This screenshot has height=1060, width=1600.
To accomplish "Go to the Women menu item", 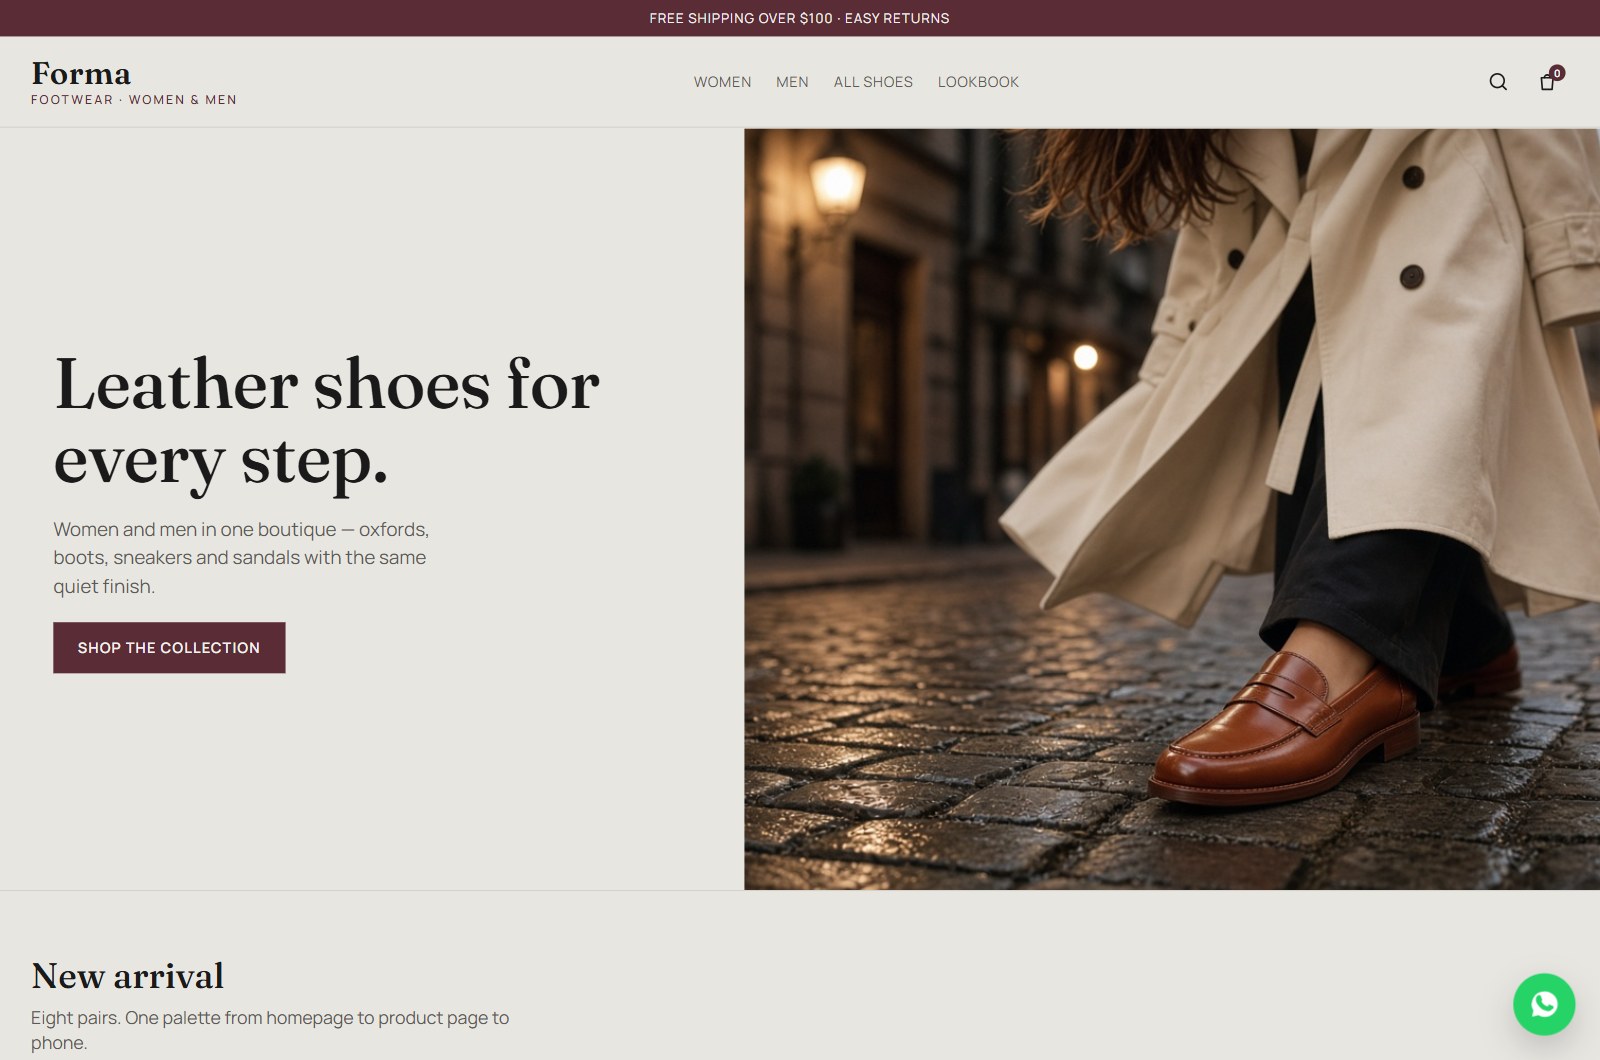I will [x=722, y=82].
